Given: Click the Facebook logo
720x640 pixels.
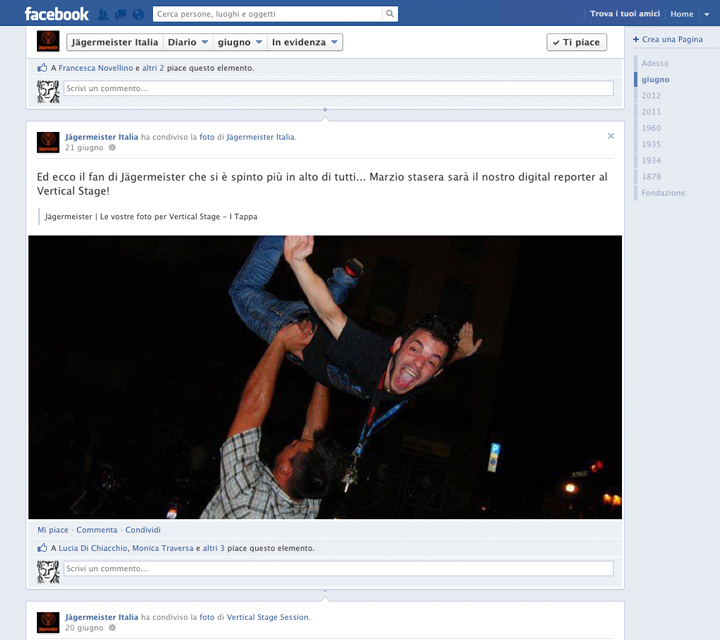Looking at the screenshot, I should point(56,14).
